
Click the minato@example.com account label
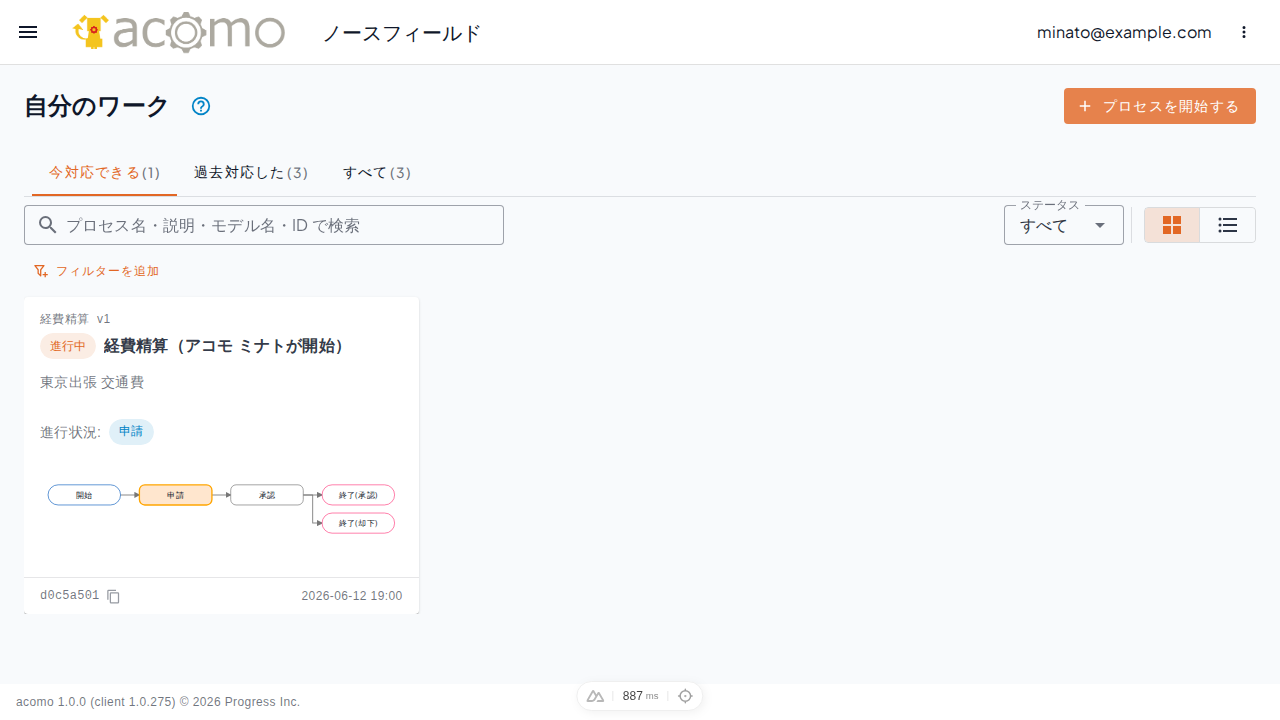point(1124,32)
